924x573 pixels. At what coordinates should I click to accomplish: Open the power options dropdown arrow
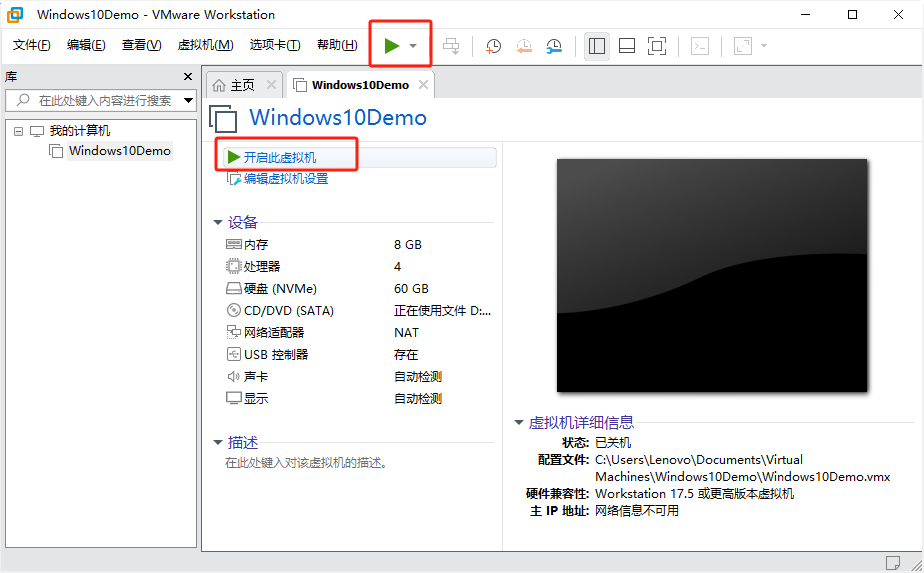413,46
